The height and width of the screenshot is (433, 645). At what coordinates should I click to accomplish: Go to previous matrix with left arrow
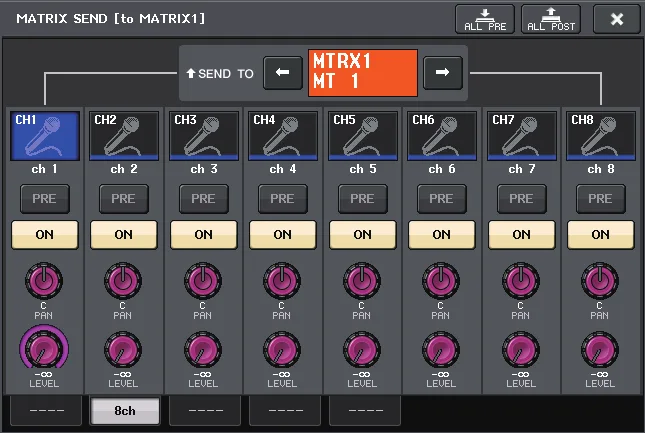[283, 73]
